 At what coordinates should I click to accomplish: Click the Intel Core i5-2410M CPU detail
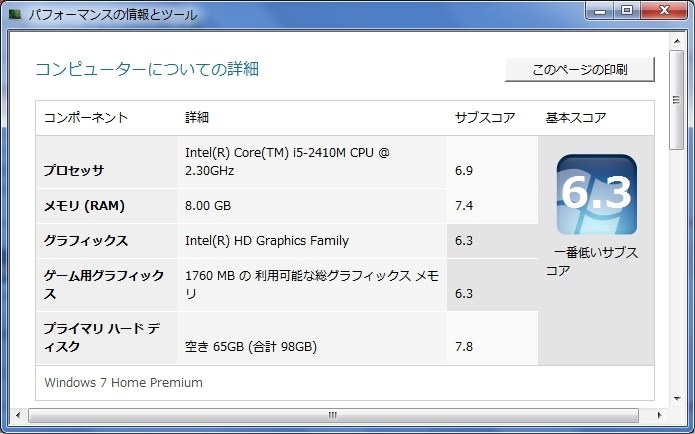(x=287, y=161)
